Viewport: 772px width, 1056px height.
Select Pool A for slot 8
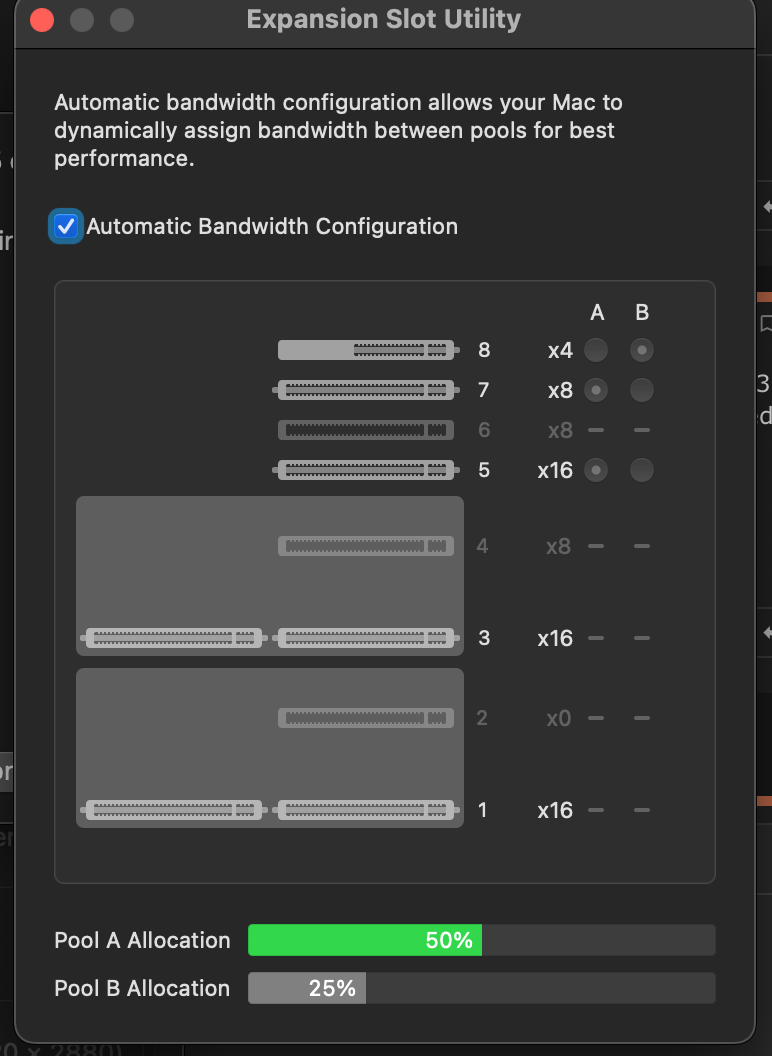[x=596, y=350]
